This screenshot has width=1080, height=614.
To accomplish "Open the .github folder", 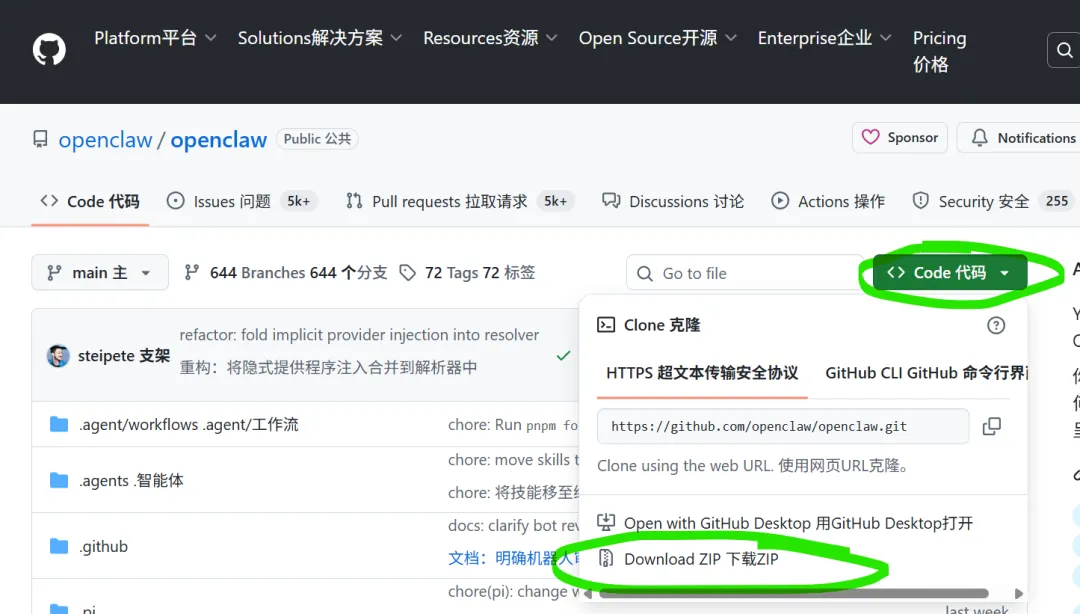I will 103,546.
